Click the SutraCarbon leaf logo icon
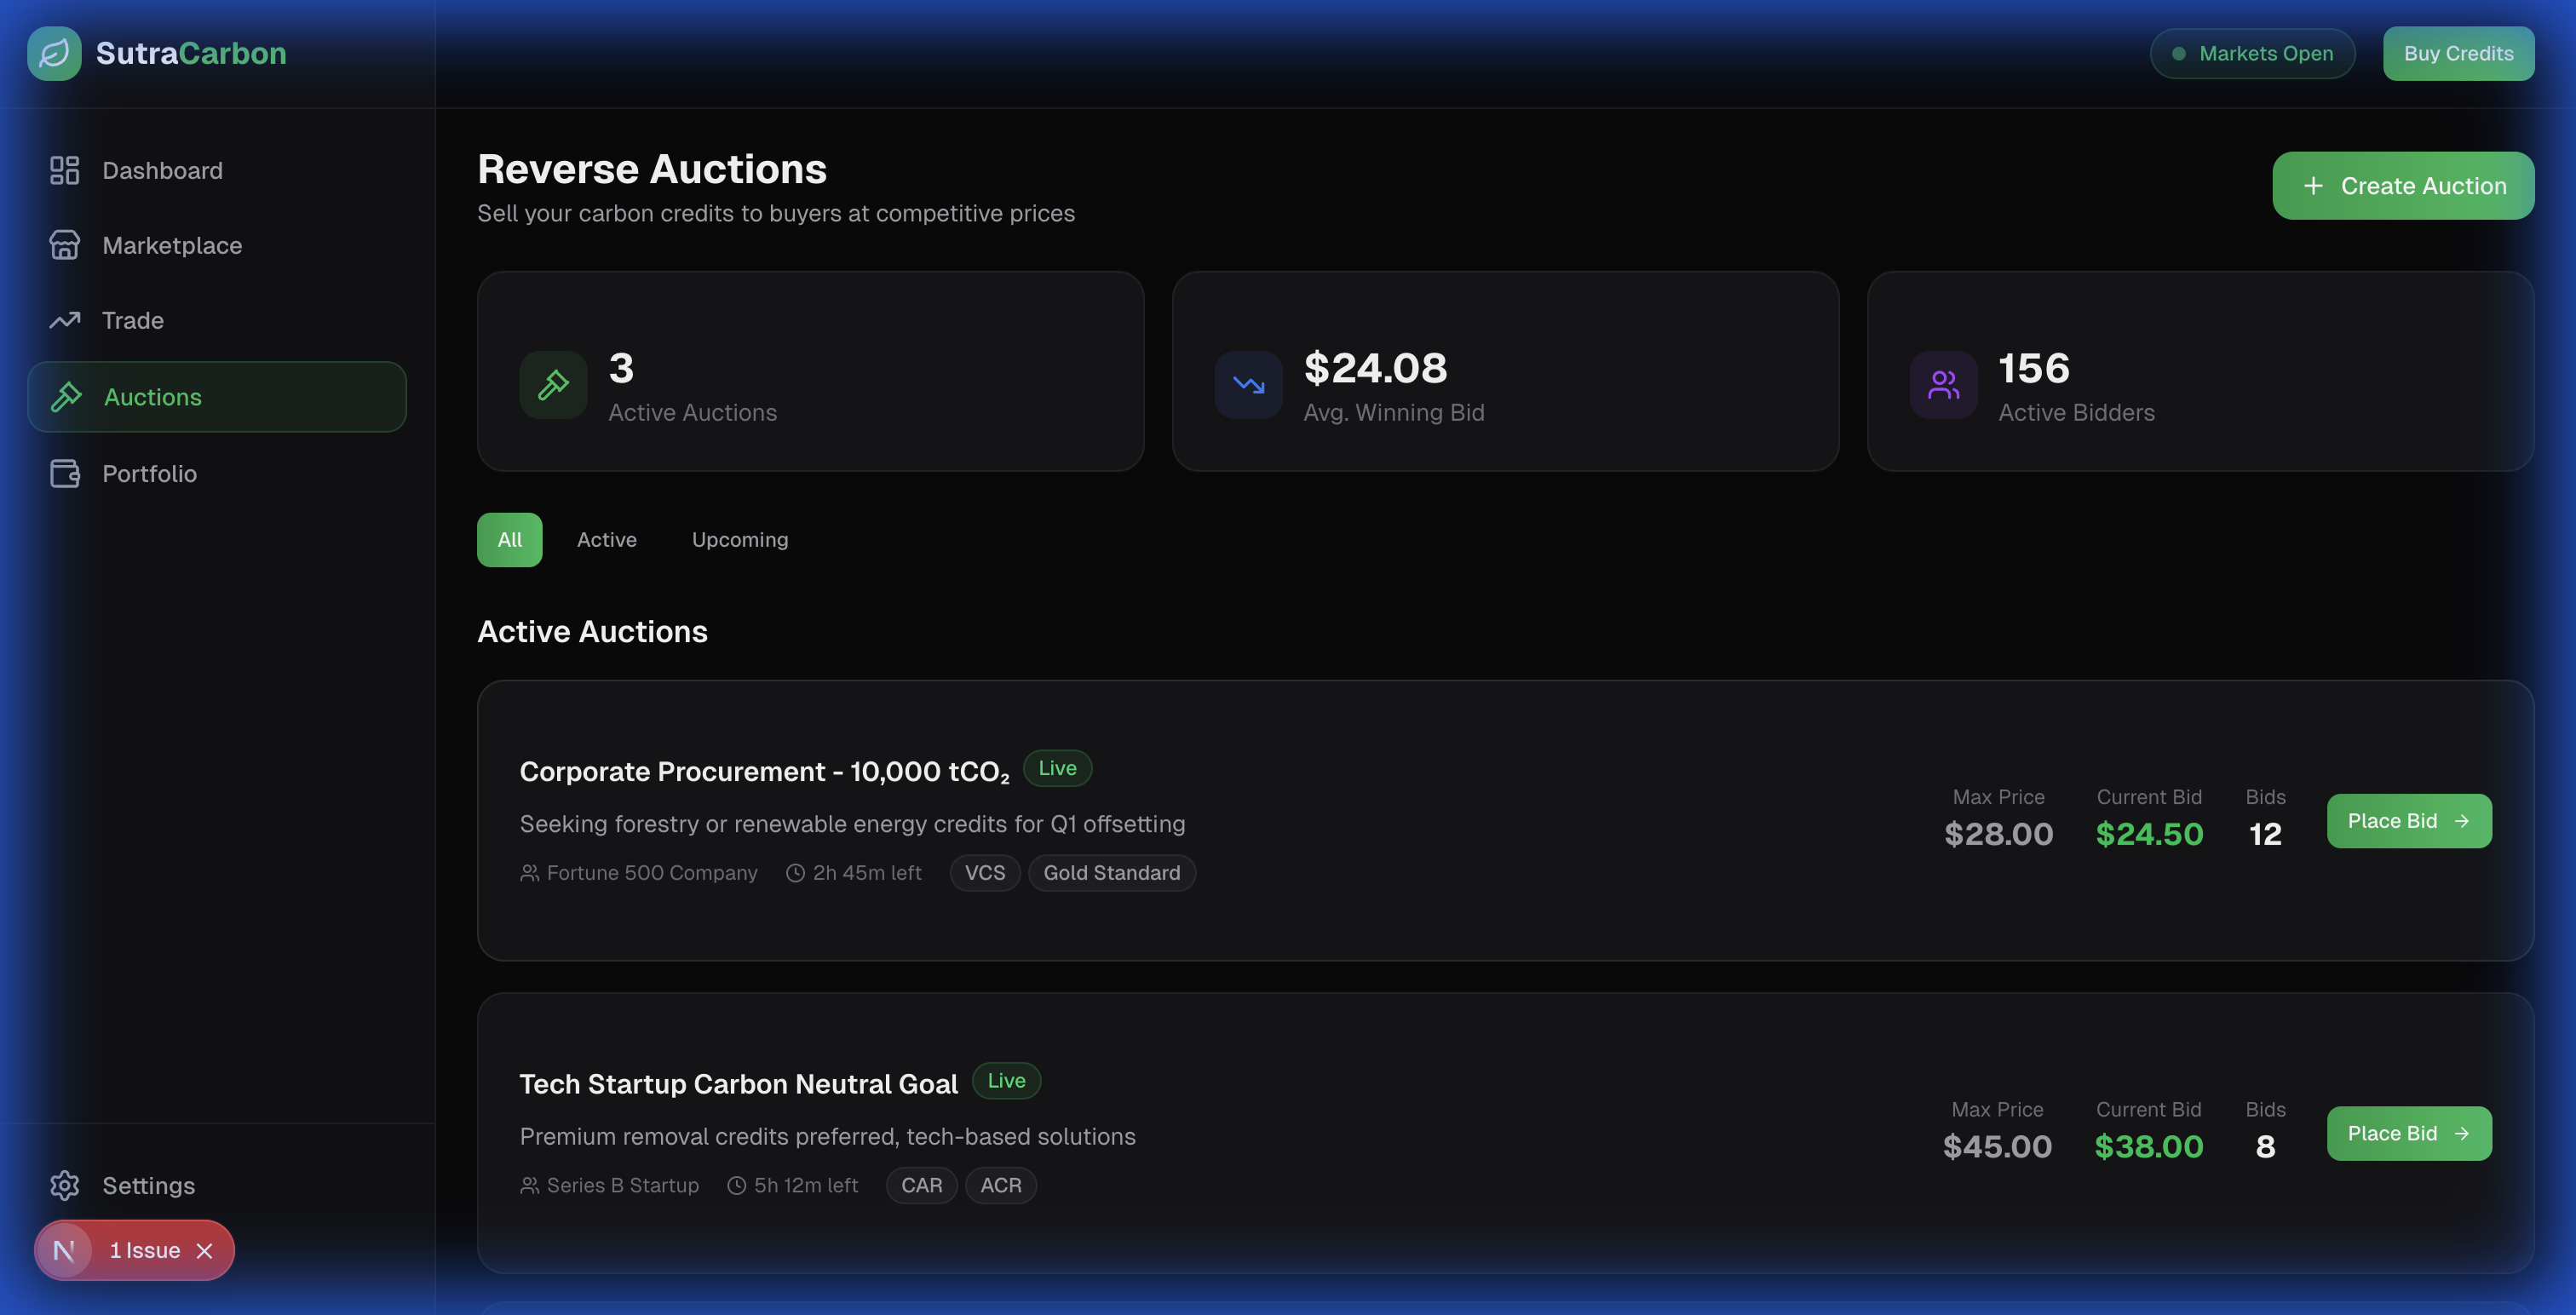Image resolution: width=2576 pixels, height=1315 pixels. [x=54, y=53]
